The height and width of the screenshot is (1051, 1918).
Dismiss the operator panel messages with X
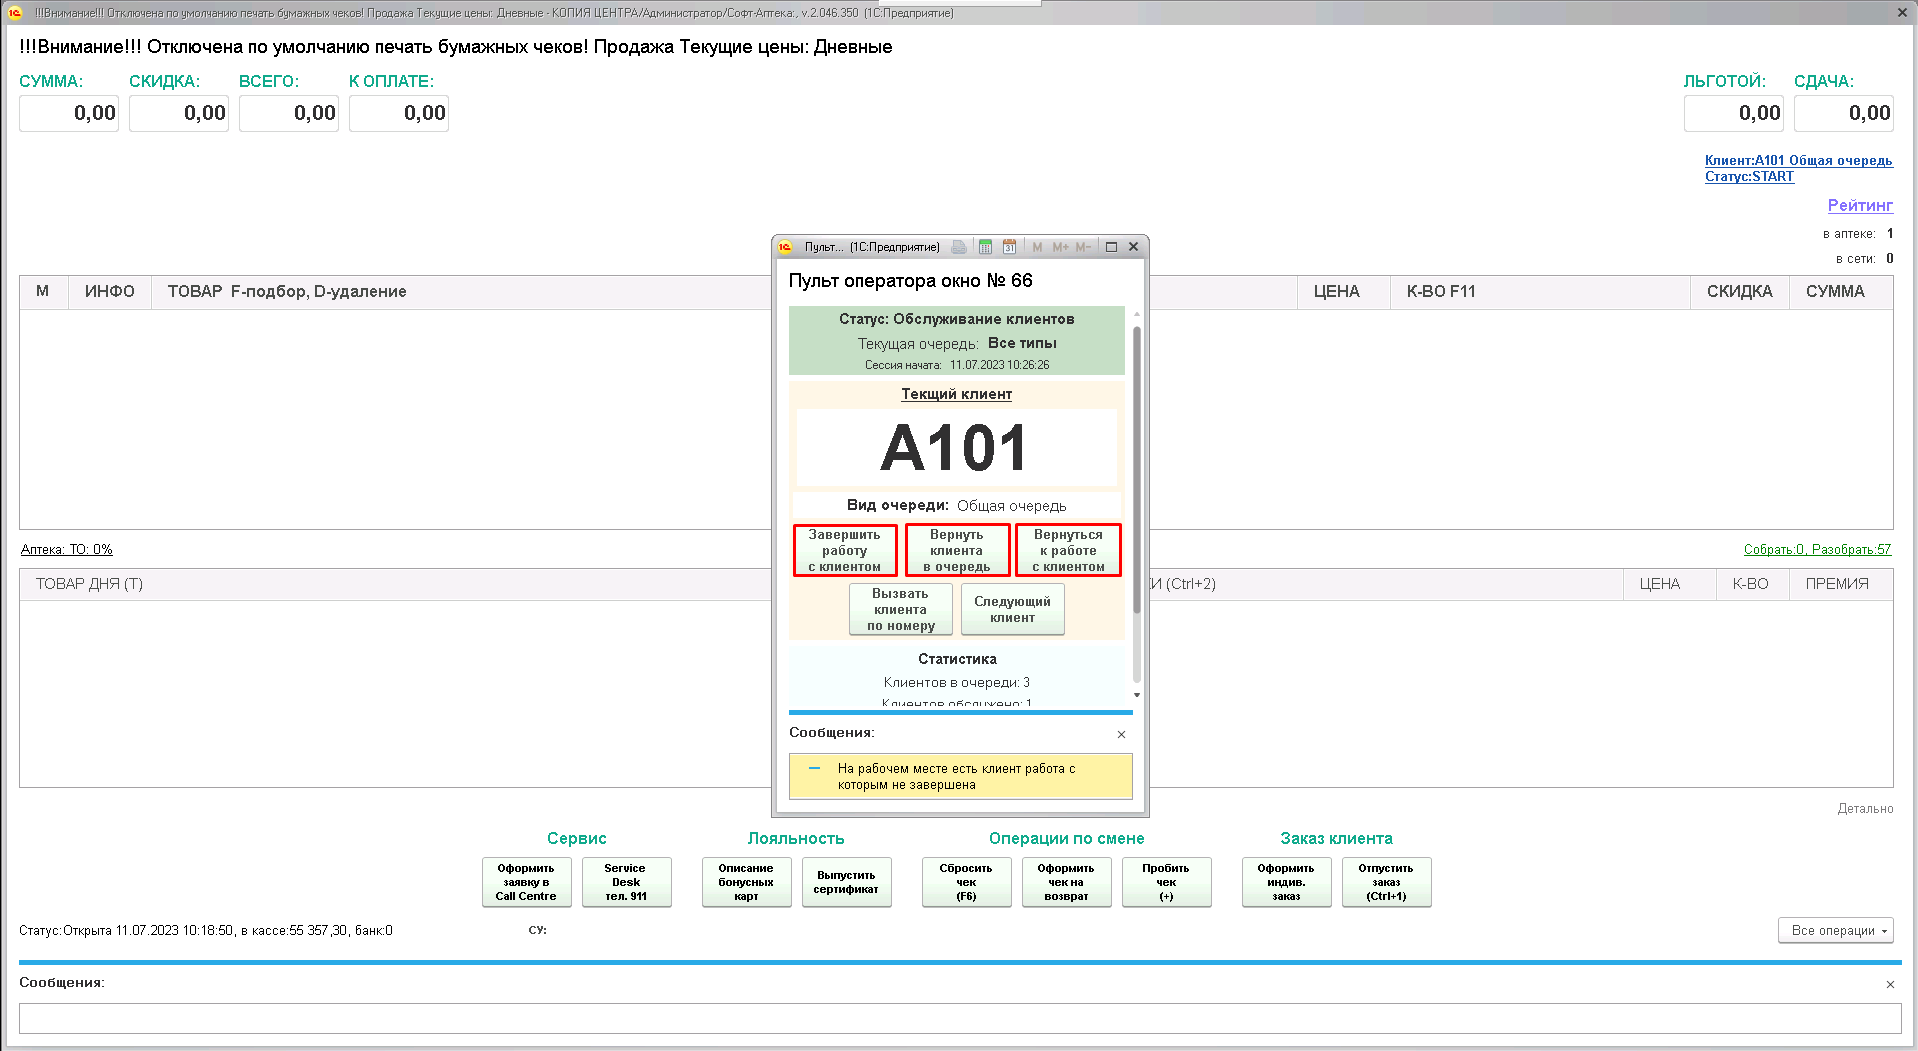pos(1121,734)
